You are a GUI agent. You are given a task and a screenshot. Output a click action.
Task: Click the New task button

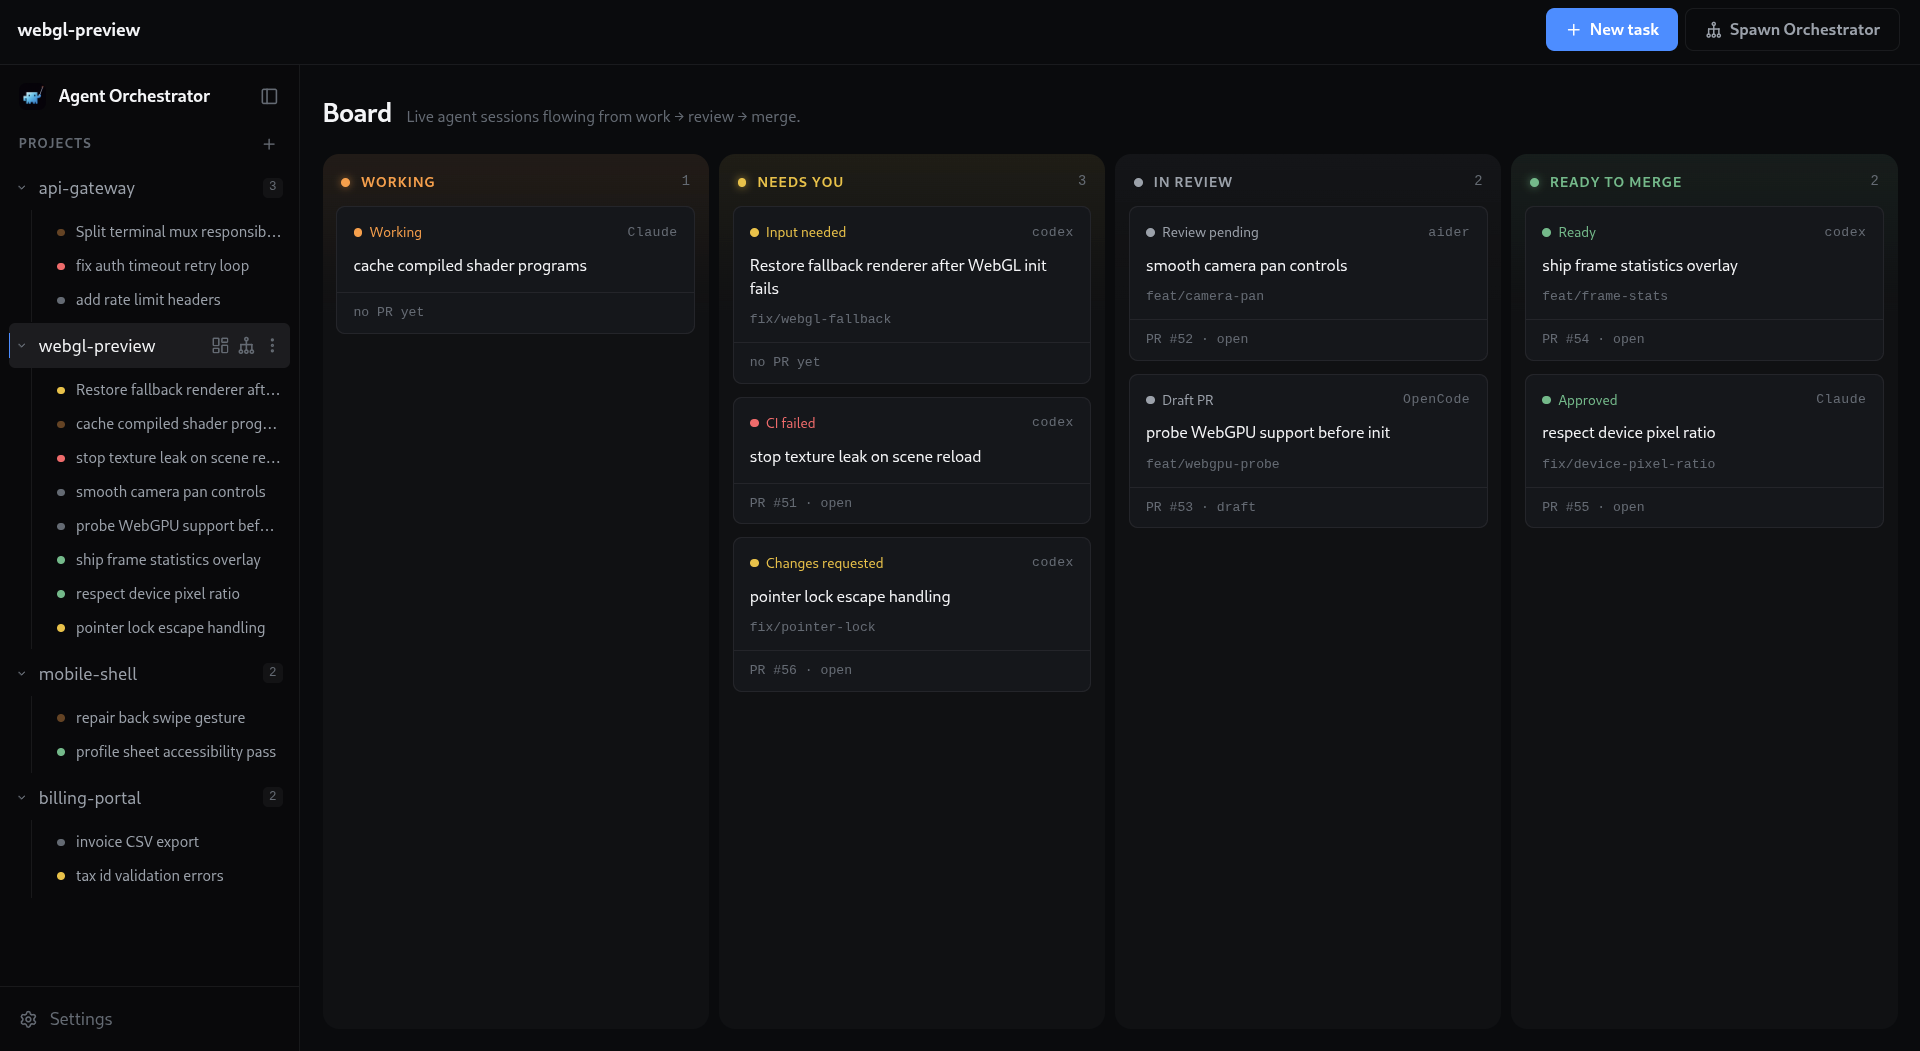pyautogui.click(x=1611, y=30)
